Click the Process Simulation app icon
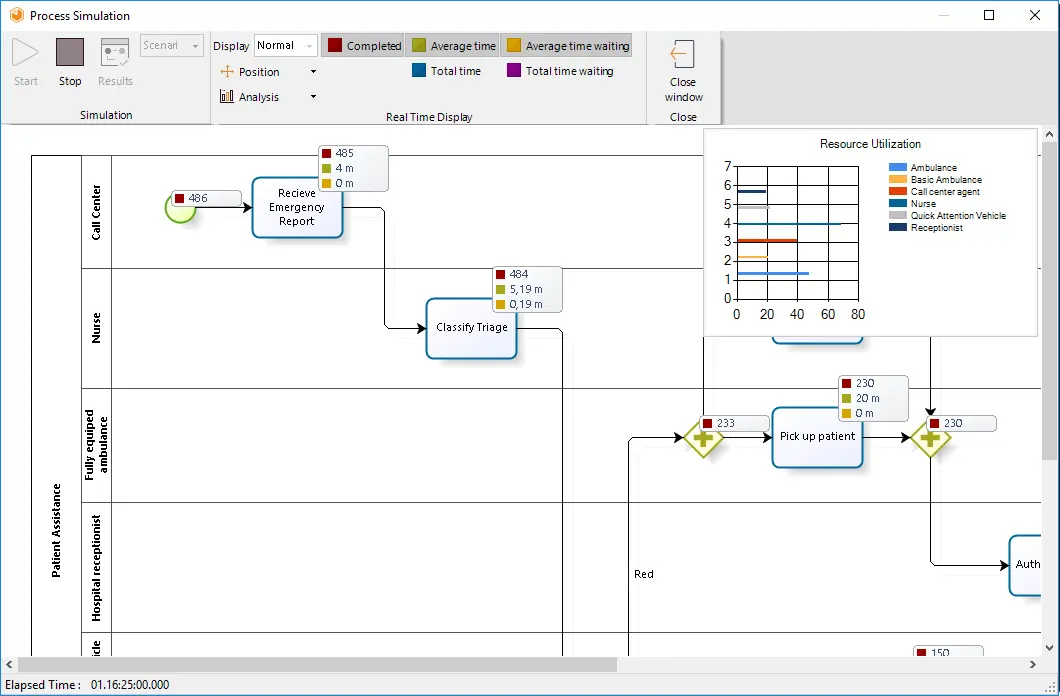Viewport: 1060px width, 696px height. (x=16, y=15)
